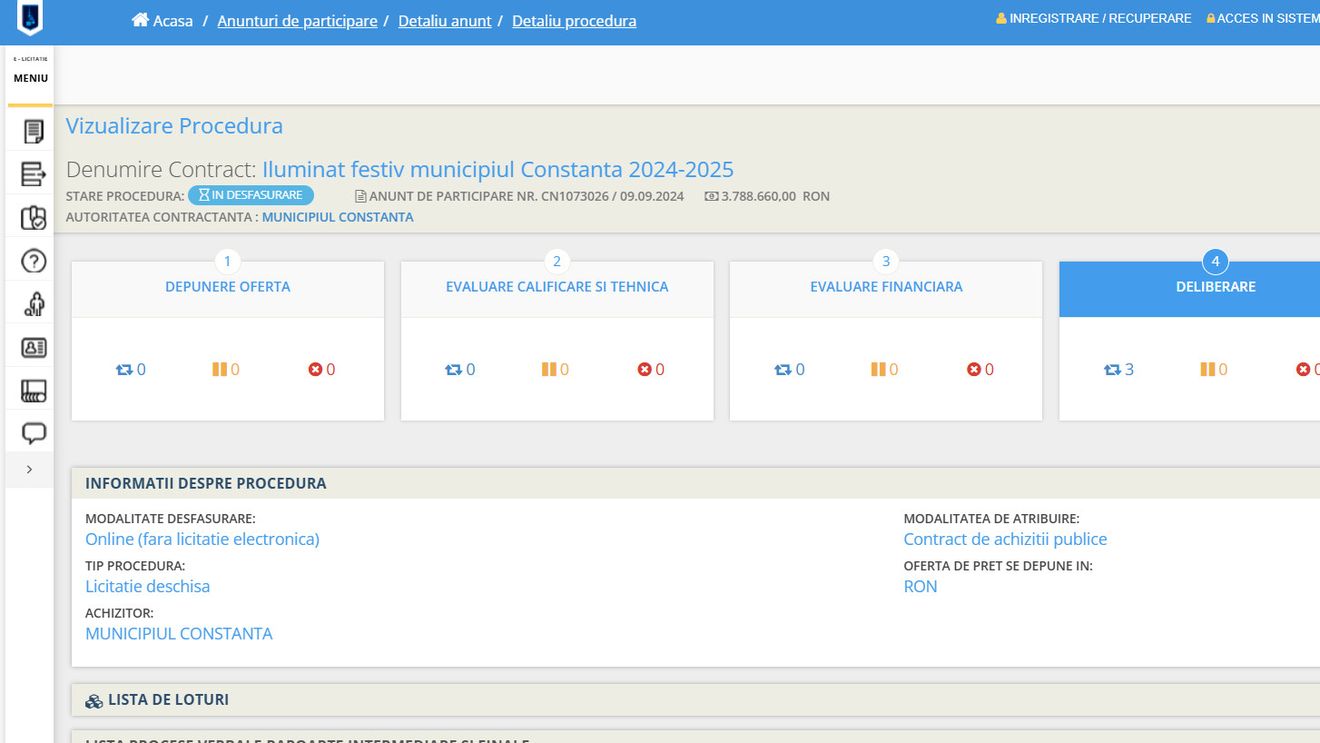Screen dimensions: 1320x743
Task: Select step 1 DEPUNERE OFERTA tab
Action: pyautogui.click(x=228, y=286)
